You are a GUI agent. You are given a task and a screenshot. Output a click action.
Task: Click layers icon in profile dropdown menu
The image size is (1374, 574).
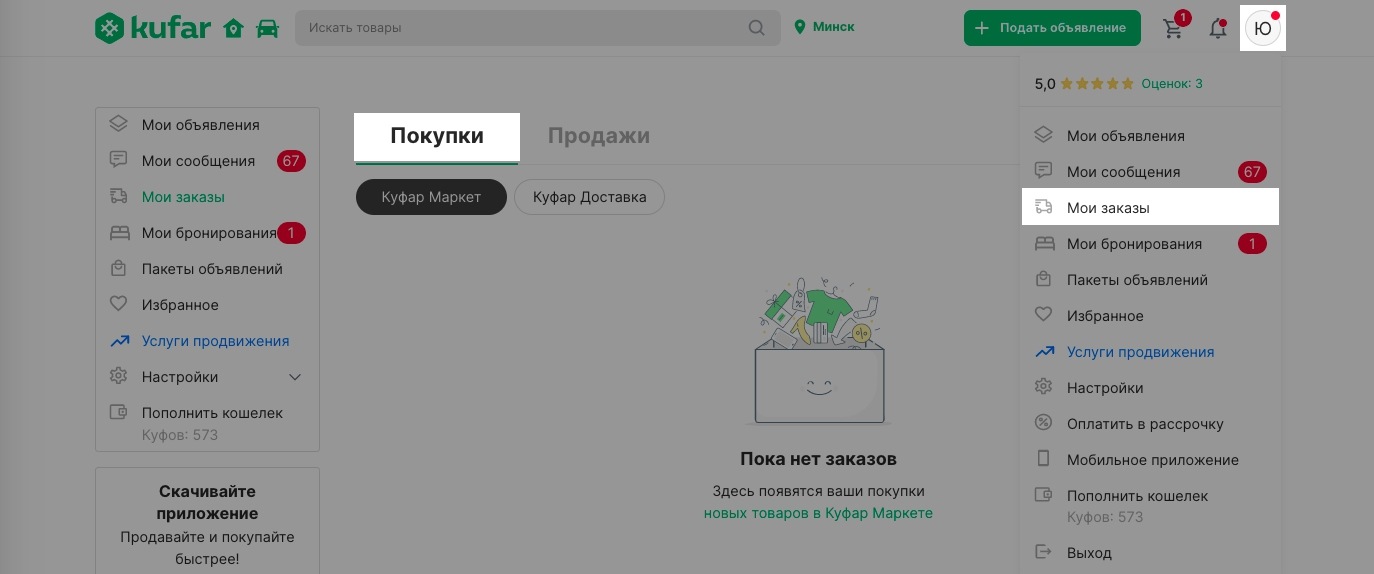pos(1044,135)
